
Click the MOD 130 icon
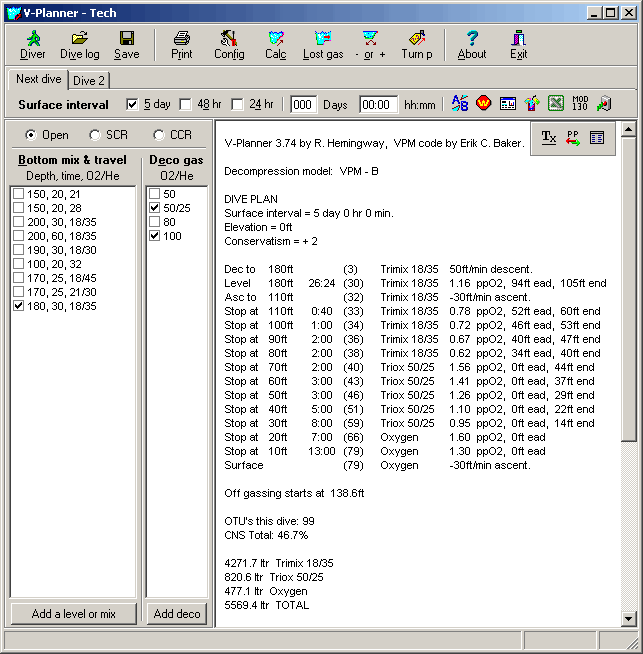[580, 104]
